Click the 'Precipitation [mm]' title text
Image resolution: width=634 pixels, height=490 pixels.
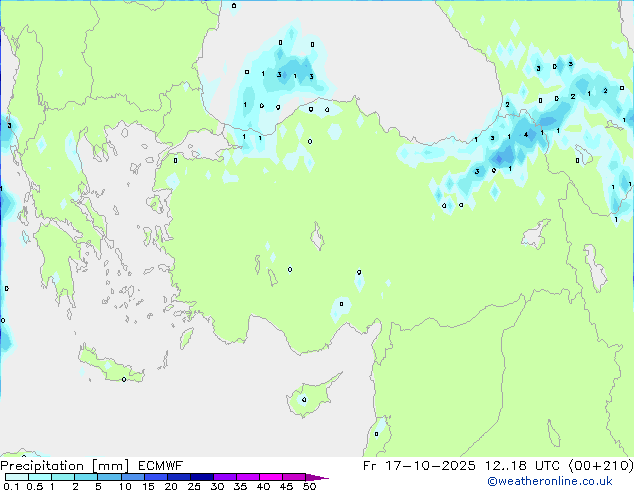(x=64, y=466)
